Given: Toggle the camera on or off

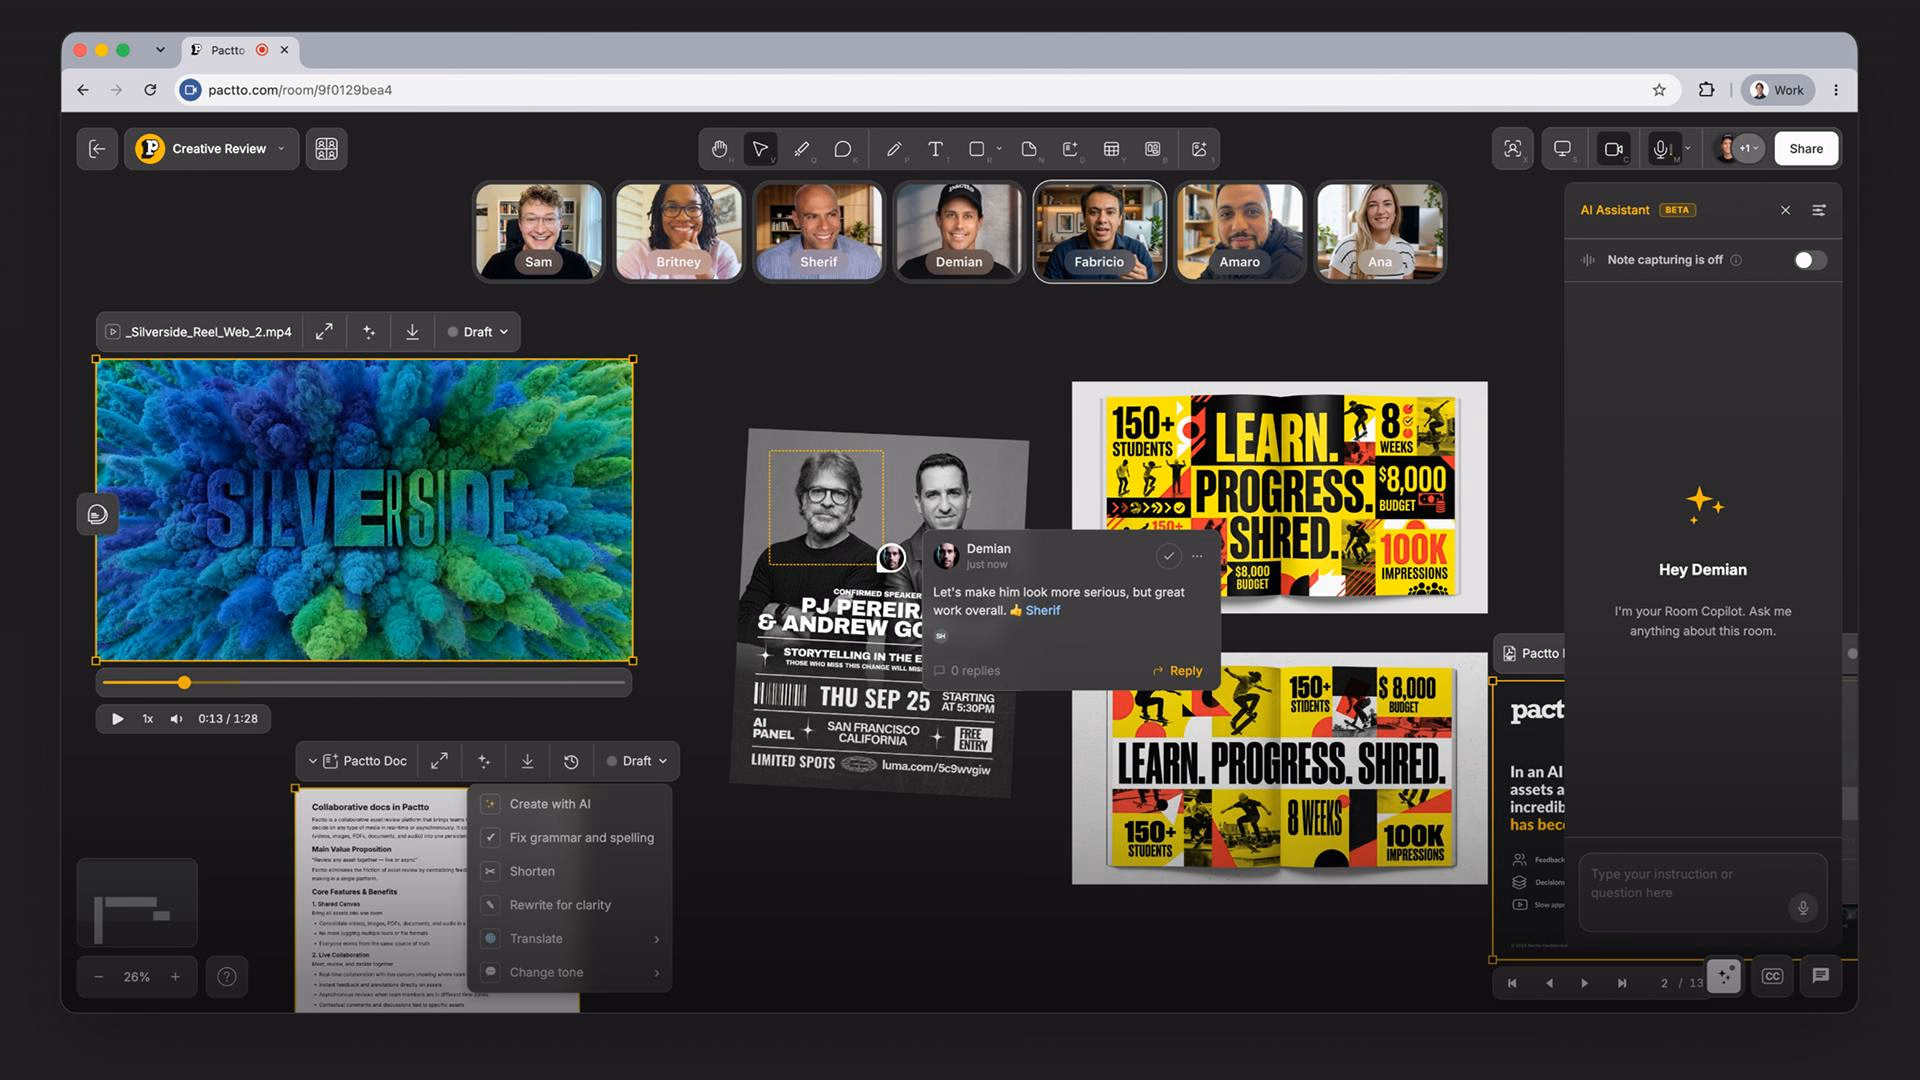Looking at the screenshot, I should (1613, 149).
